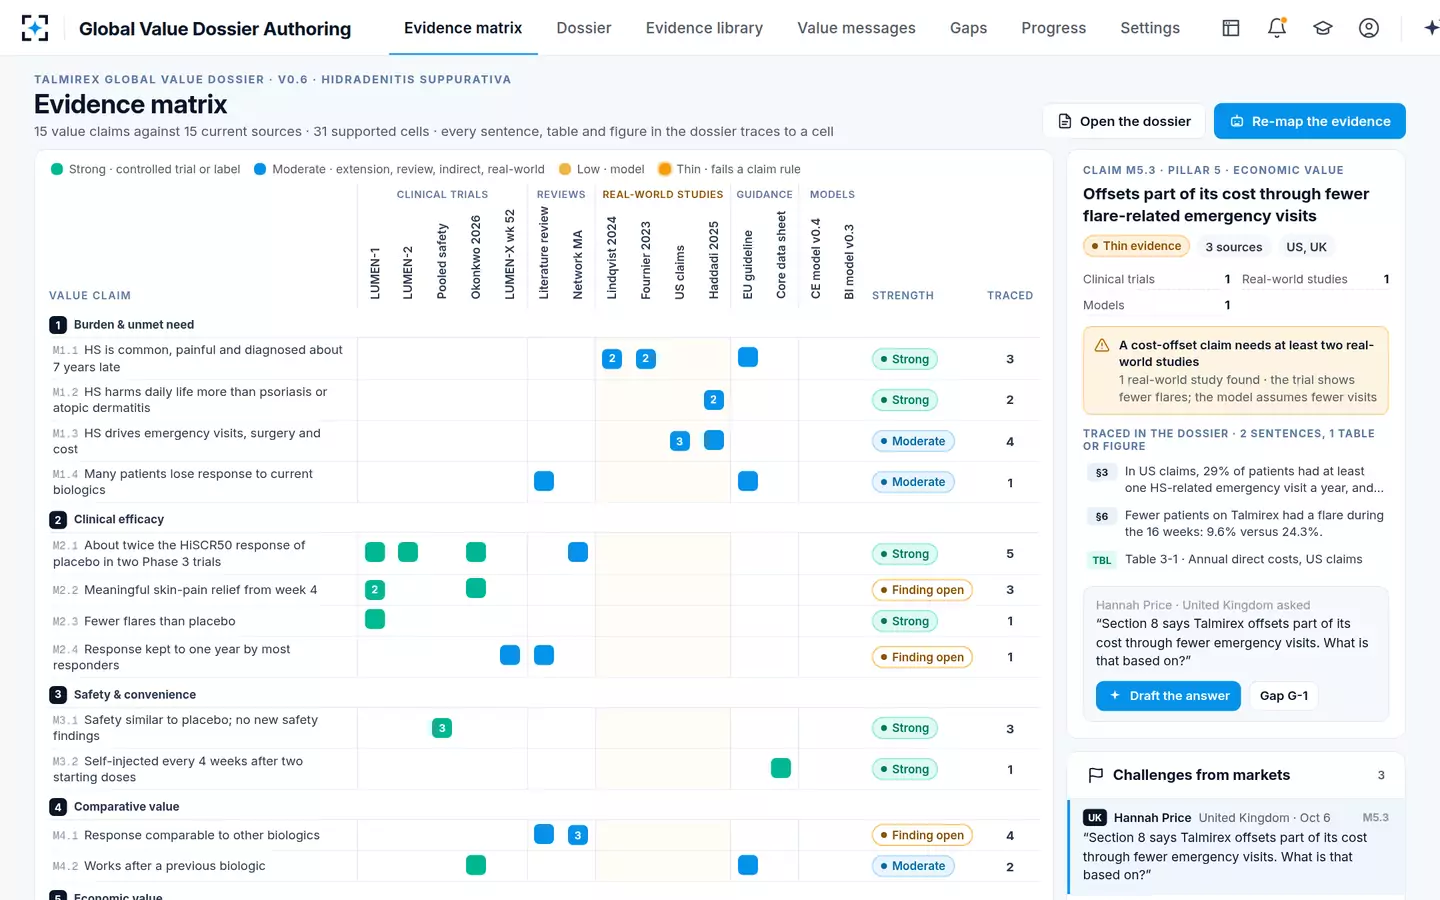Screen dimensions: 1440x900
Task: Click the Thin evidence badge
Action: click(1136, 246)
